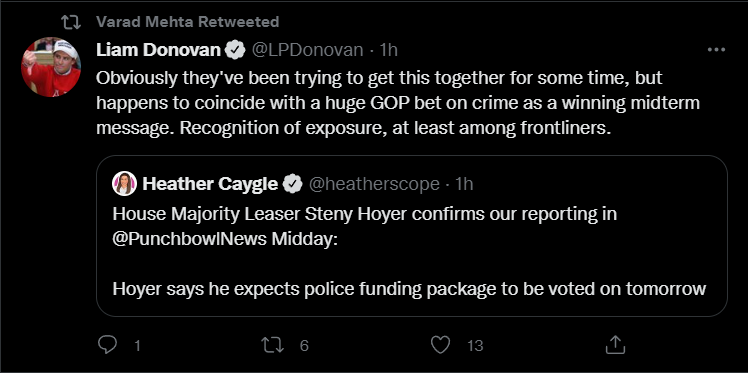The height and width of the screenshot is (373, 748).
Task: Click the 13 likes count
Action: point(475,345)
